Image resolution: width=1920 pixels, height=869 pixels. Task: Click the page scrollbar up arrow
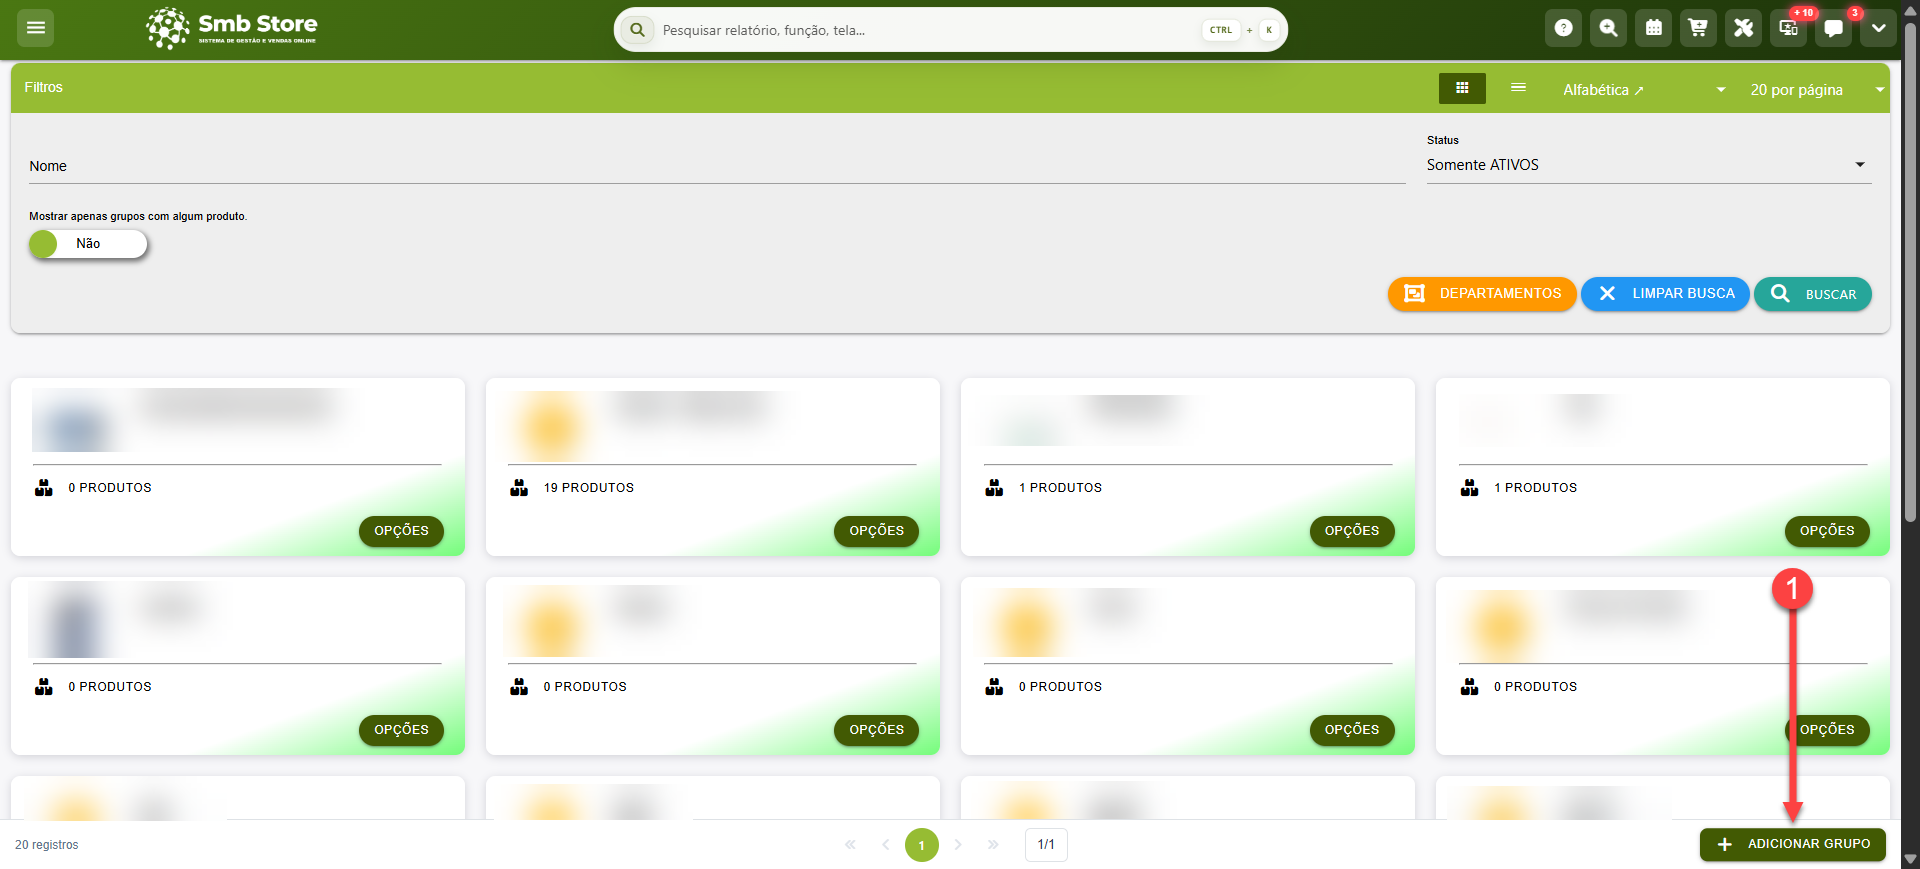[1910, 9]
